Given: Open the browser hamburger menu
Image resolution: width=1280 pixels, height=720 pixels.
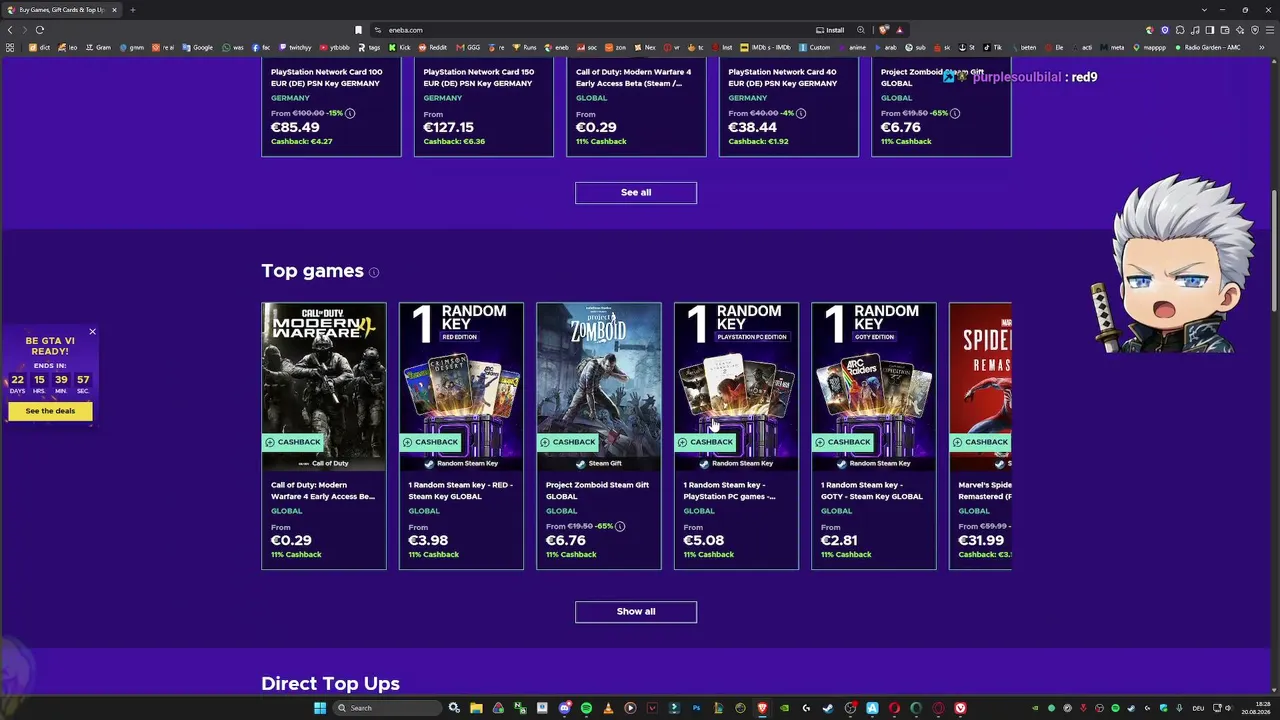Looking at the screenshot, I should 1270,30.
